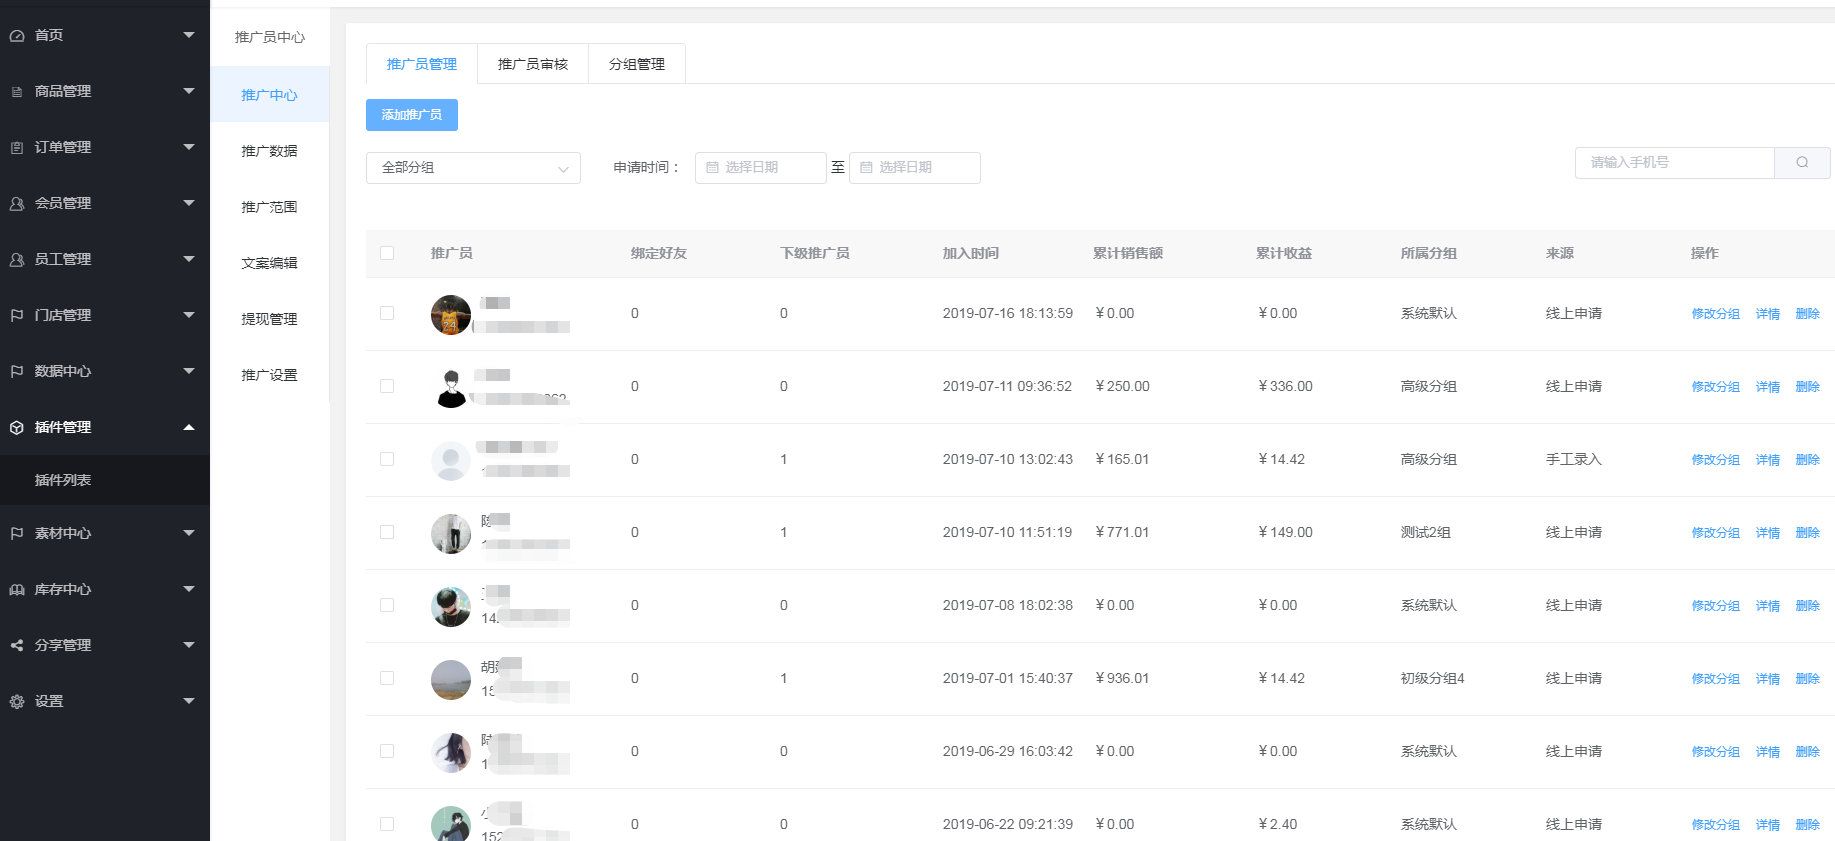
Task: Open the start date picker field
Action: click(x=761, y=168)
